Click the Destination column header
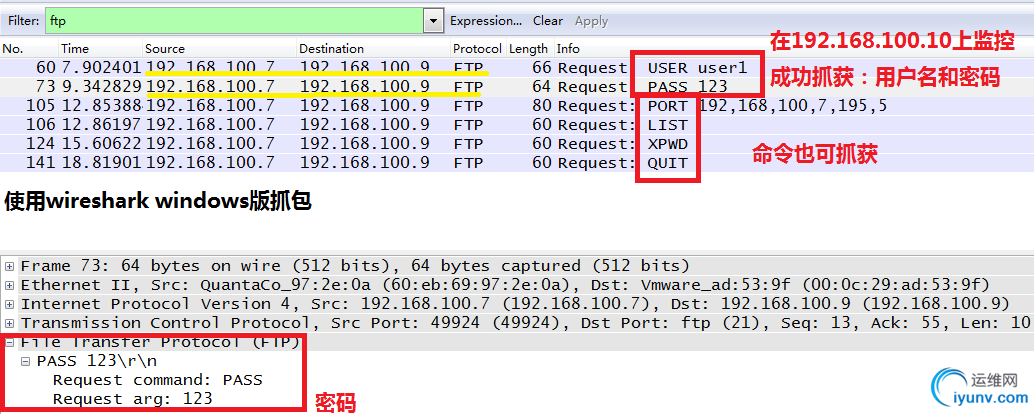Image resolution: width=1034 pixels, height=414 pixels. (x=331, y=48)
